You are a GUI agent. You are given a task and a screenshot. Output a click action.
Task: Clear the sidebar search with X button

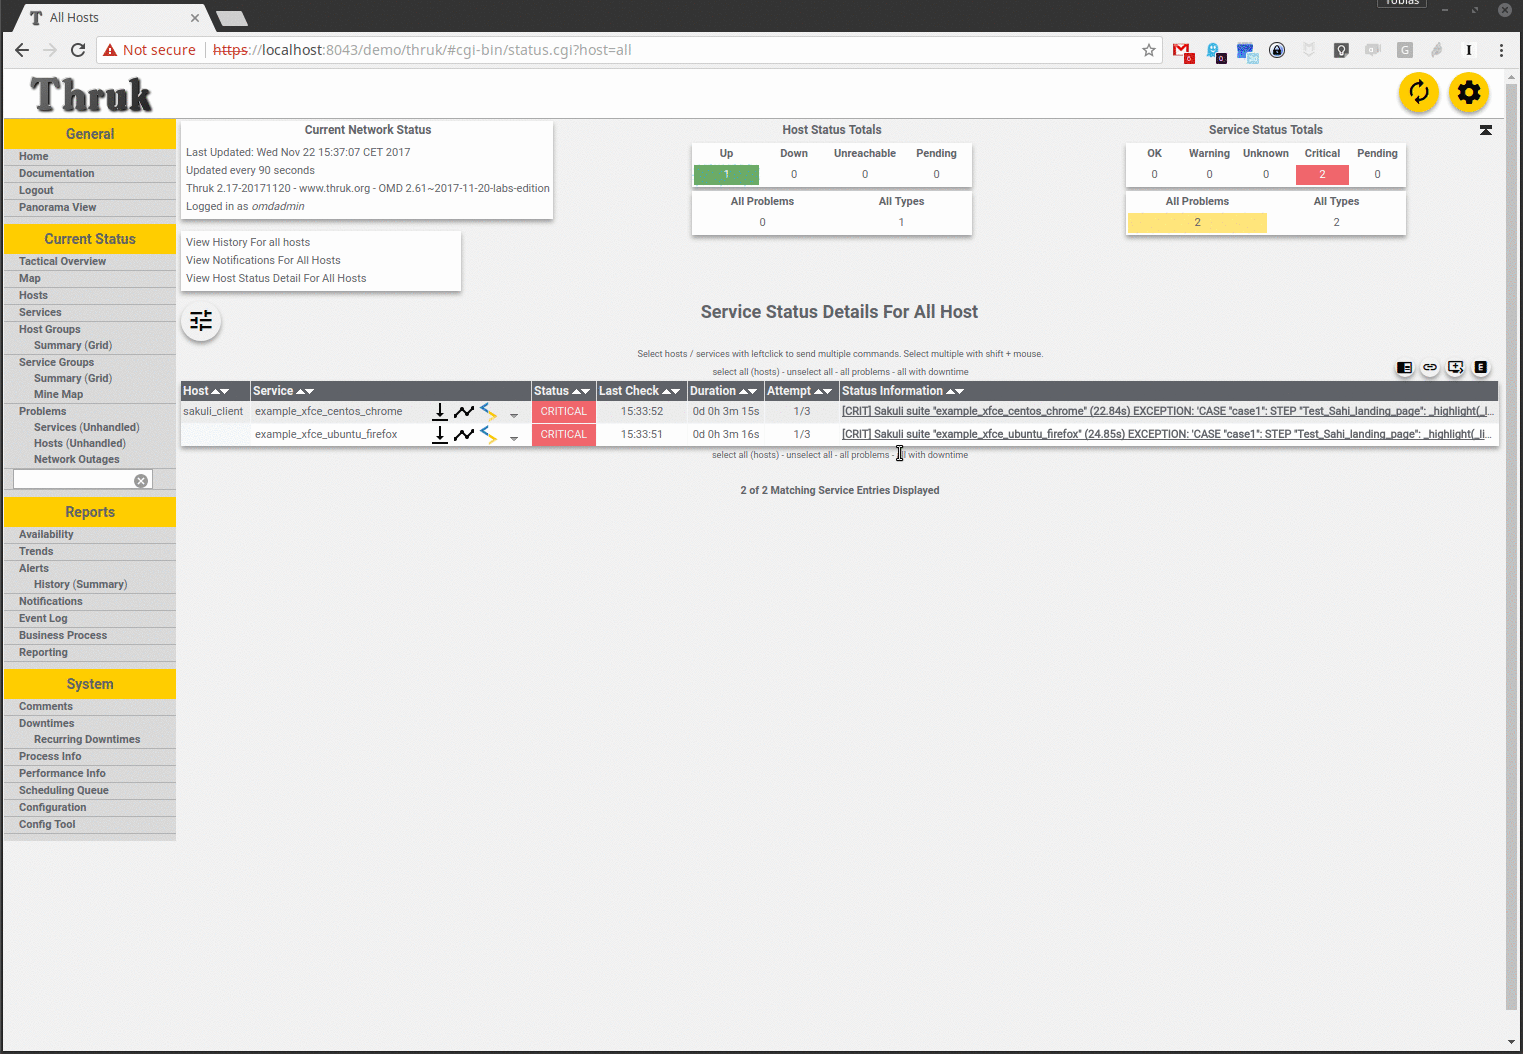141,481
